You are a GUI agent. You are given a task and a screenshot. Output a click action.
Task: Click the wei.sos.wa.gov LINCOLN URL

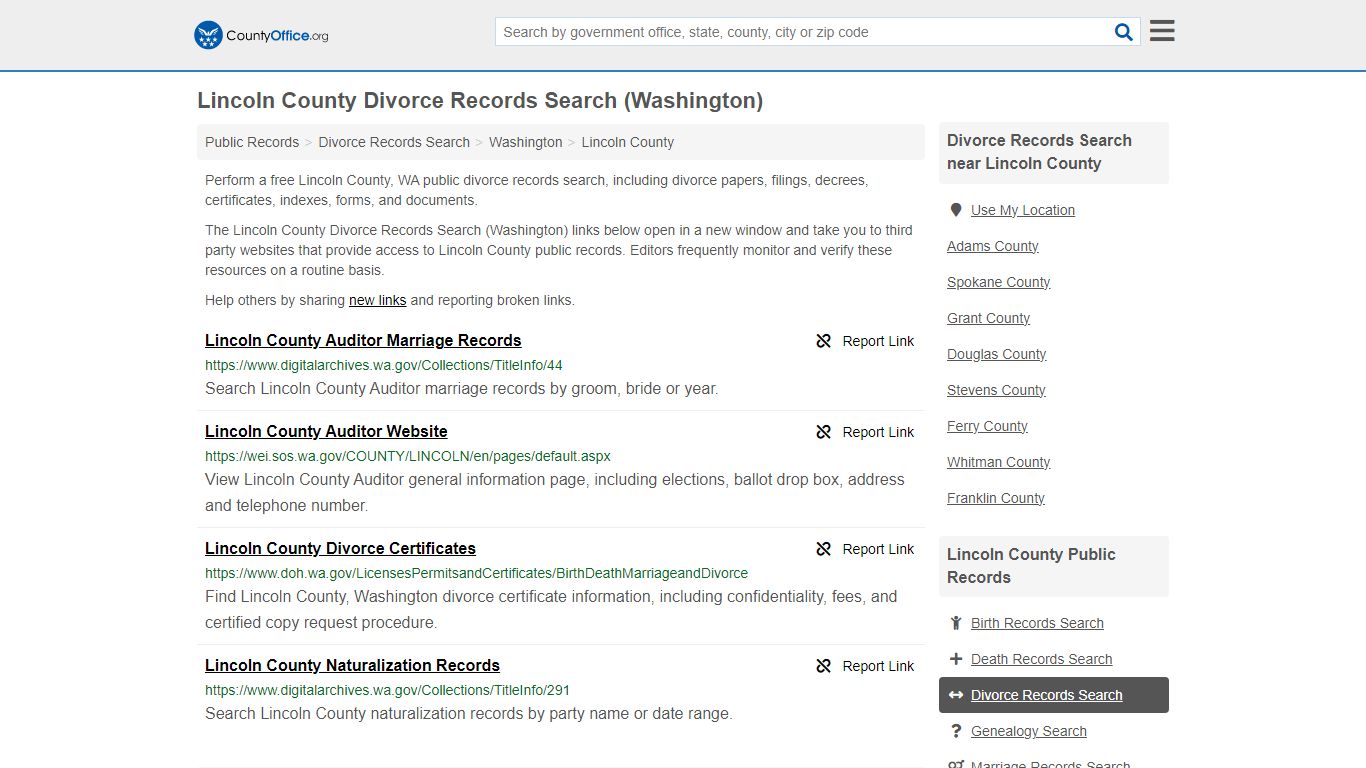click(408, 456)
